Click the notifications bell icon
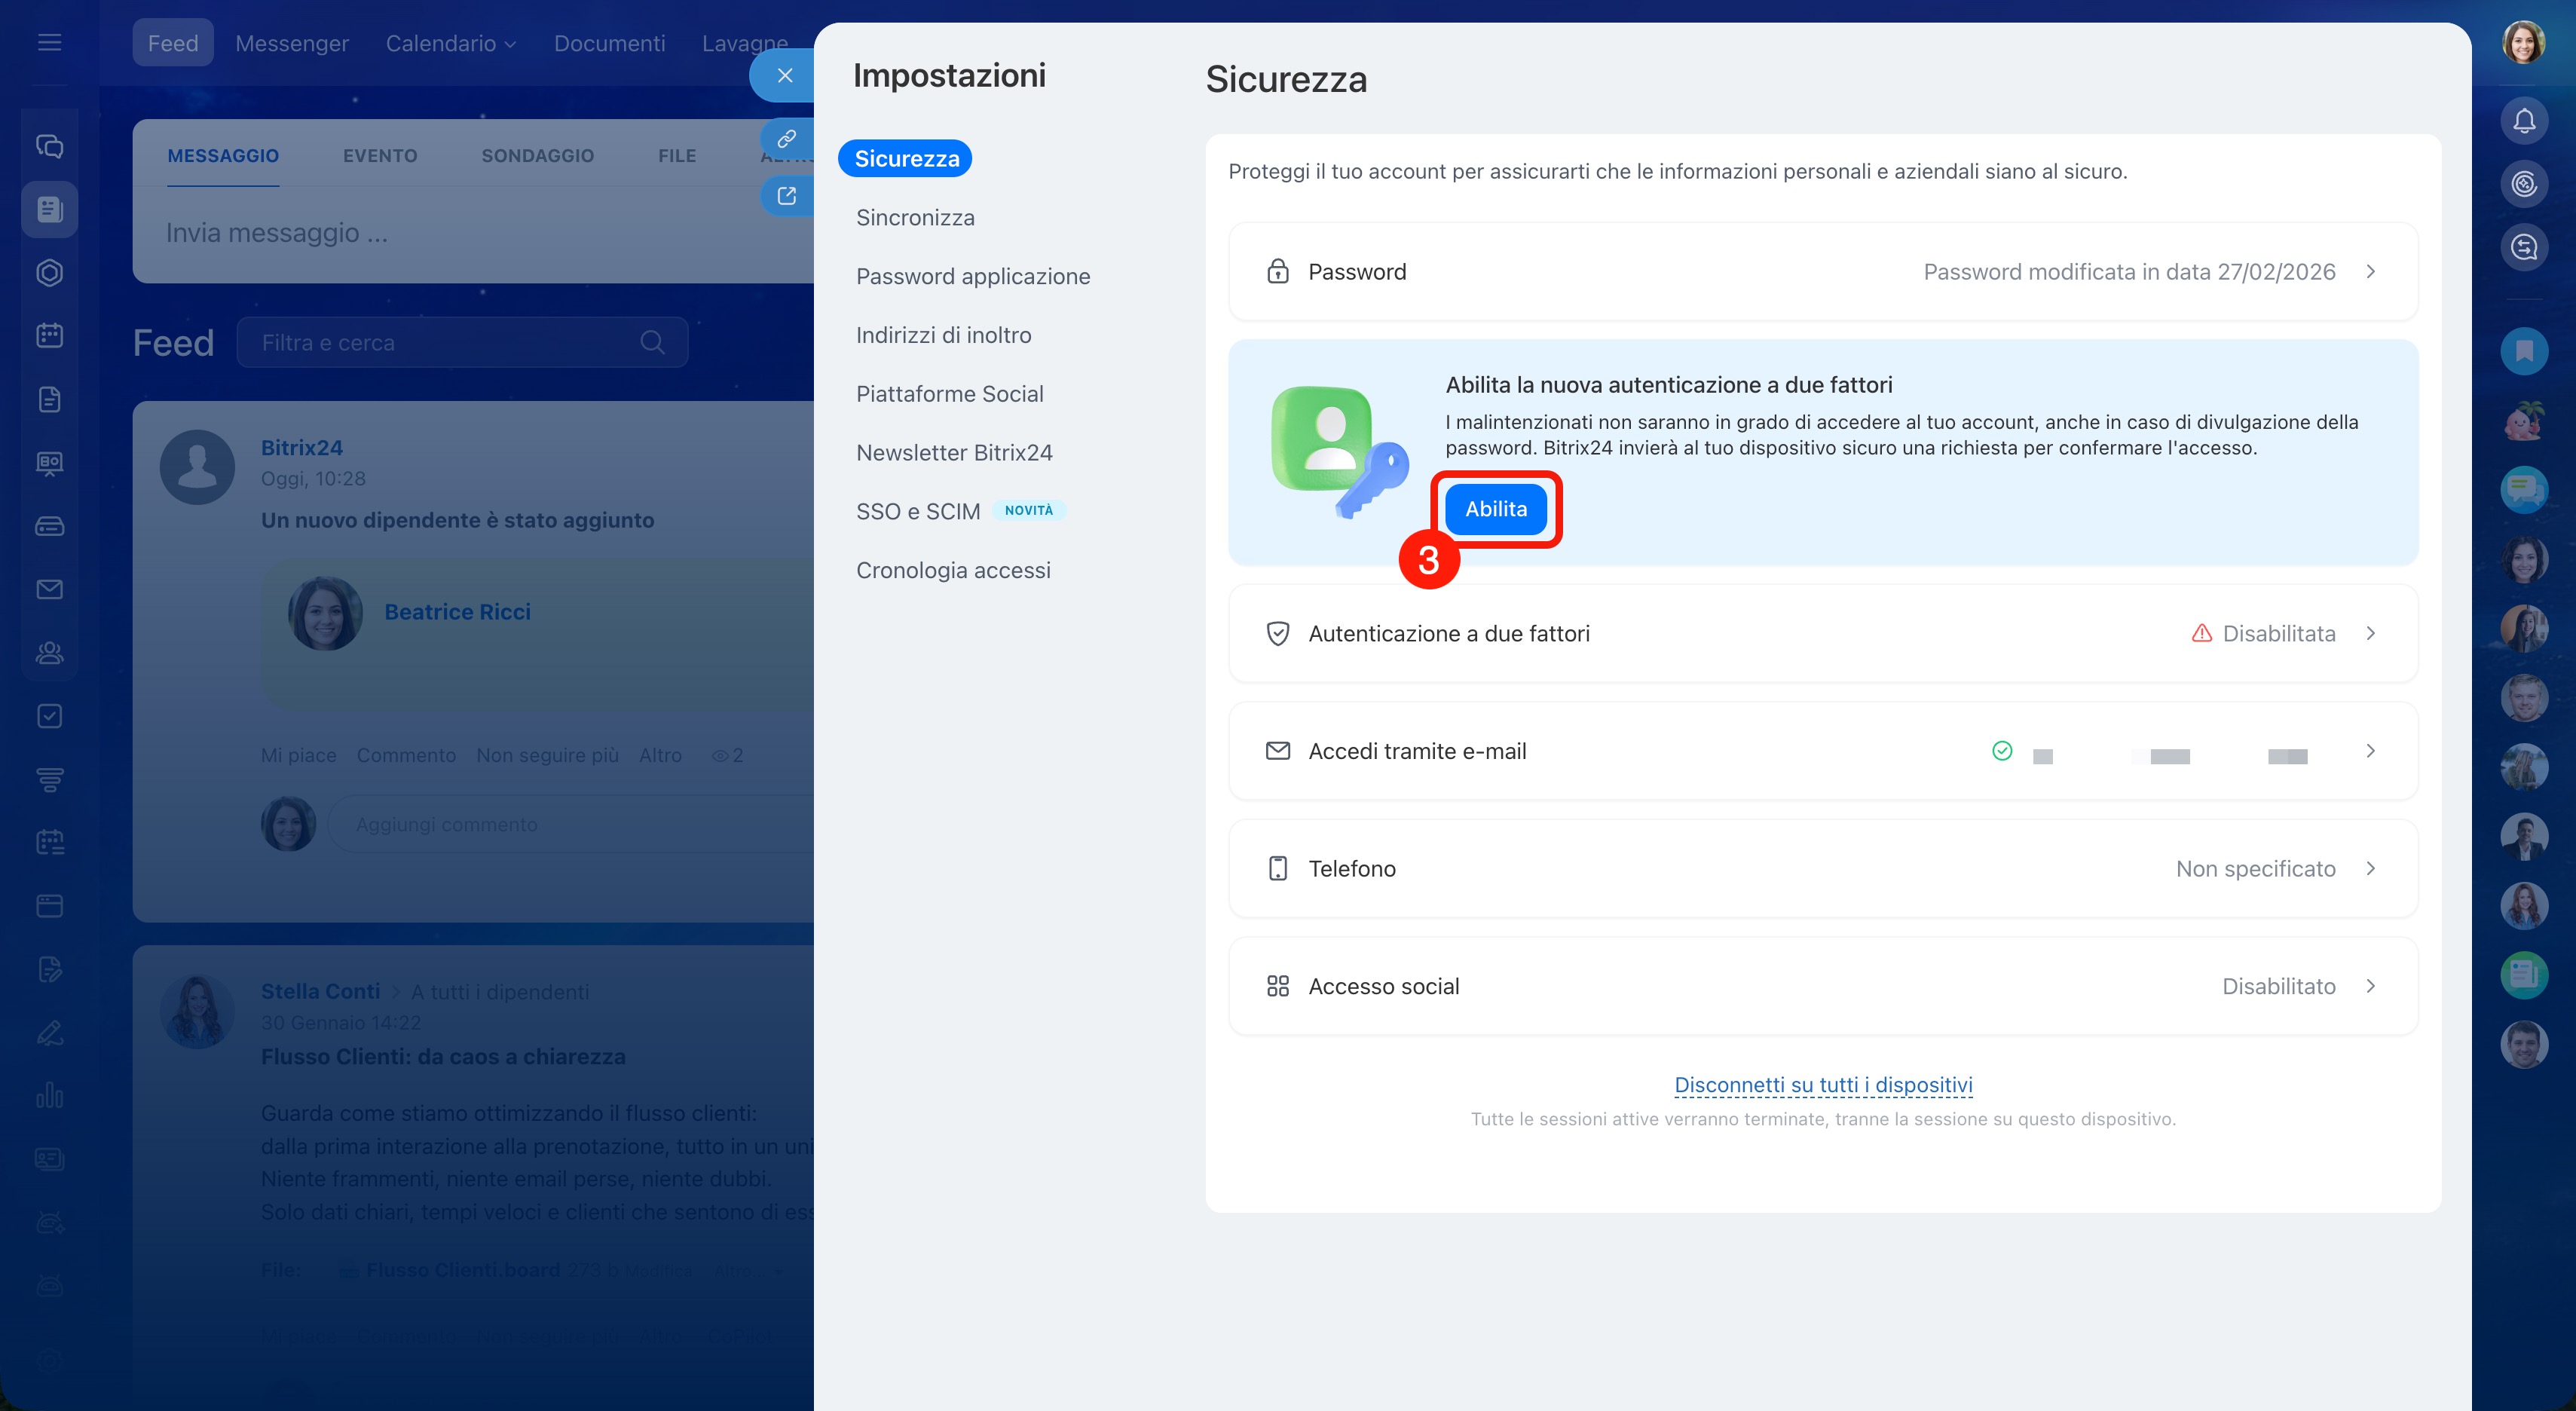 pyautogui.click(x=2523, y=121)
